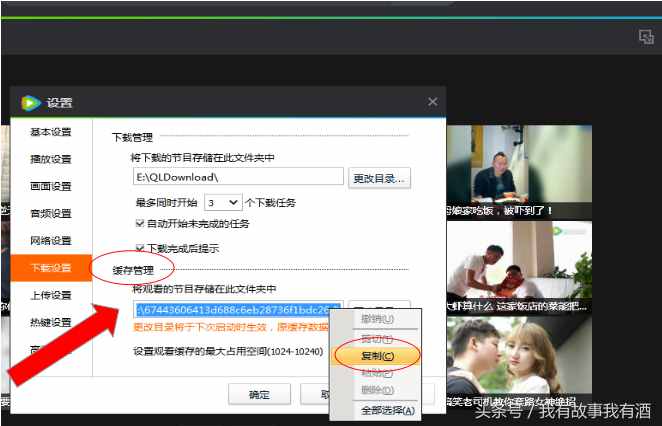Click the window mode icon at top right

click(646, 37)
